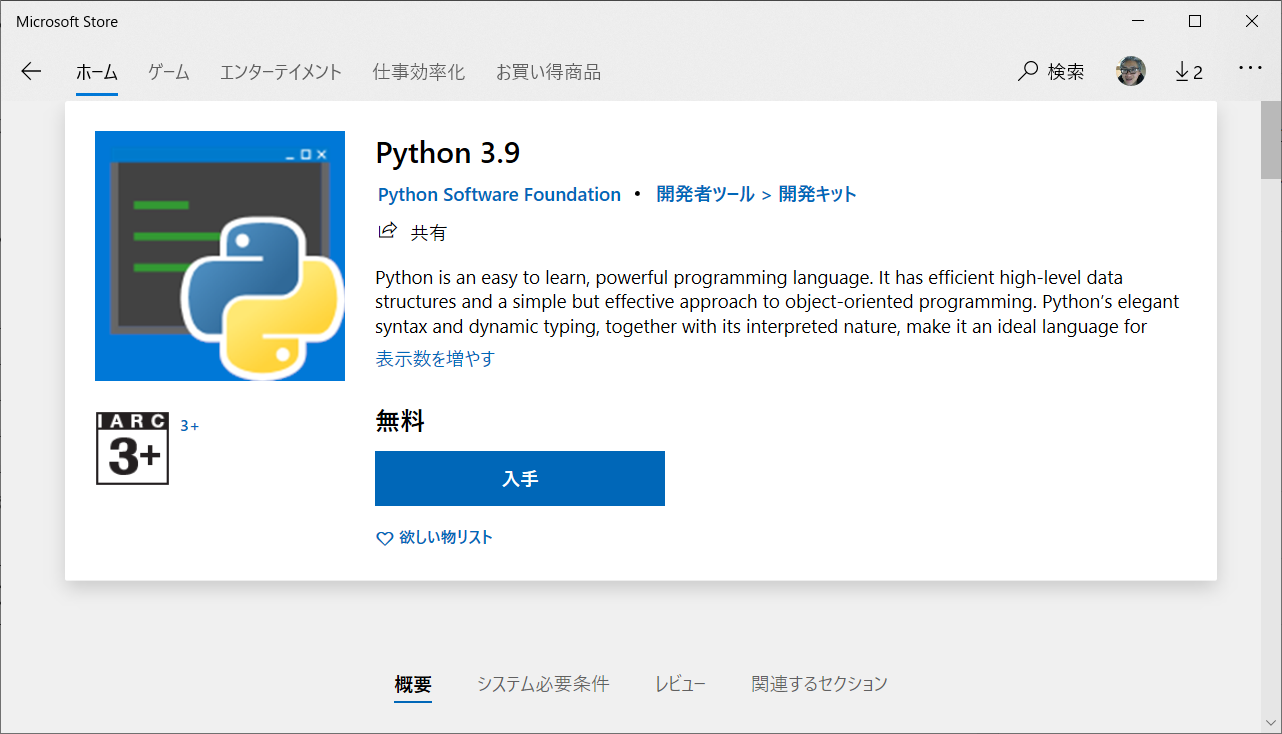Click the 入手 button to get Python
Image resolution: width=1282 pixels, height=734 pixels.
click(520, 479)
